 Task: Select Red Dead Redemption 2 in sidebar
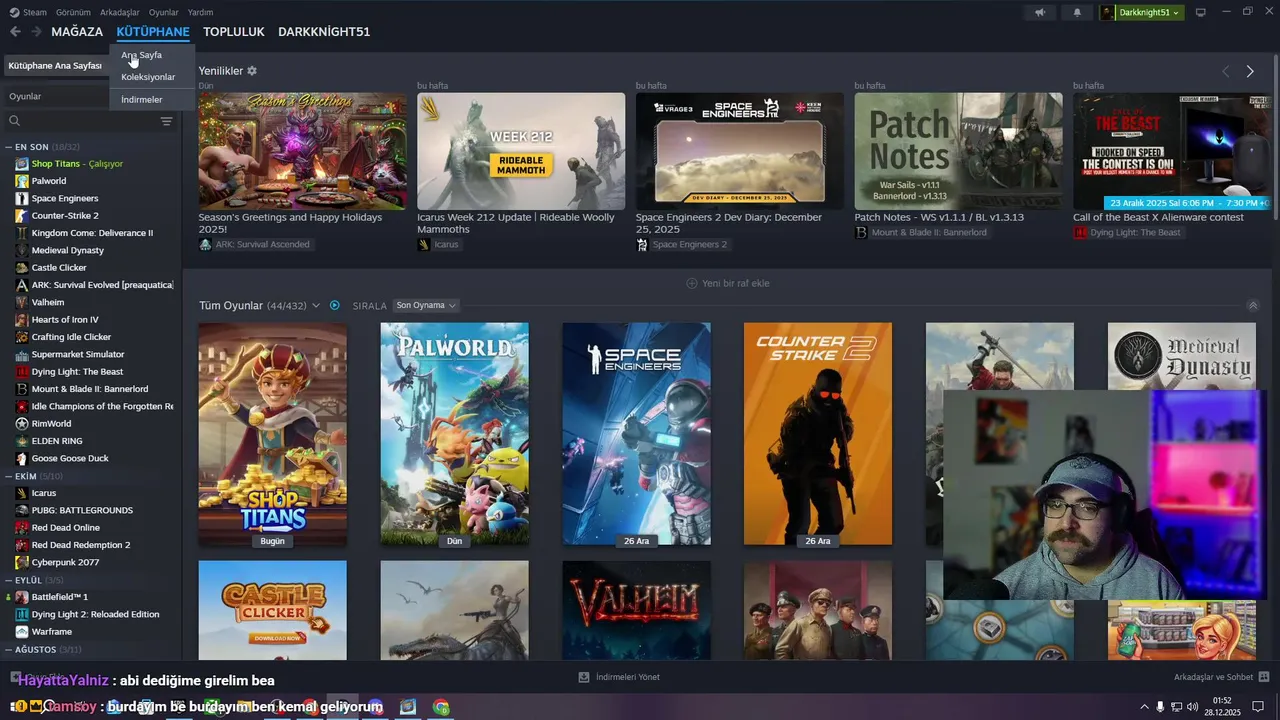(x=81, y=545)
